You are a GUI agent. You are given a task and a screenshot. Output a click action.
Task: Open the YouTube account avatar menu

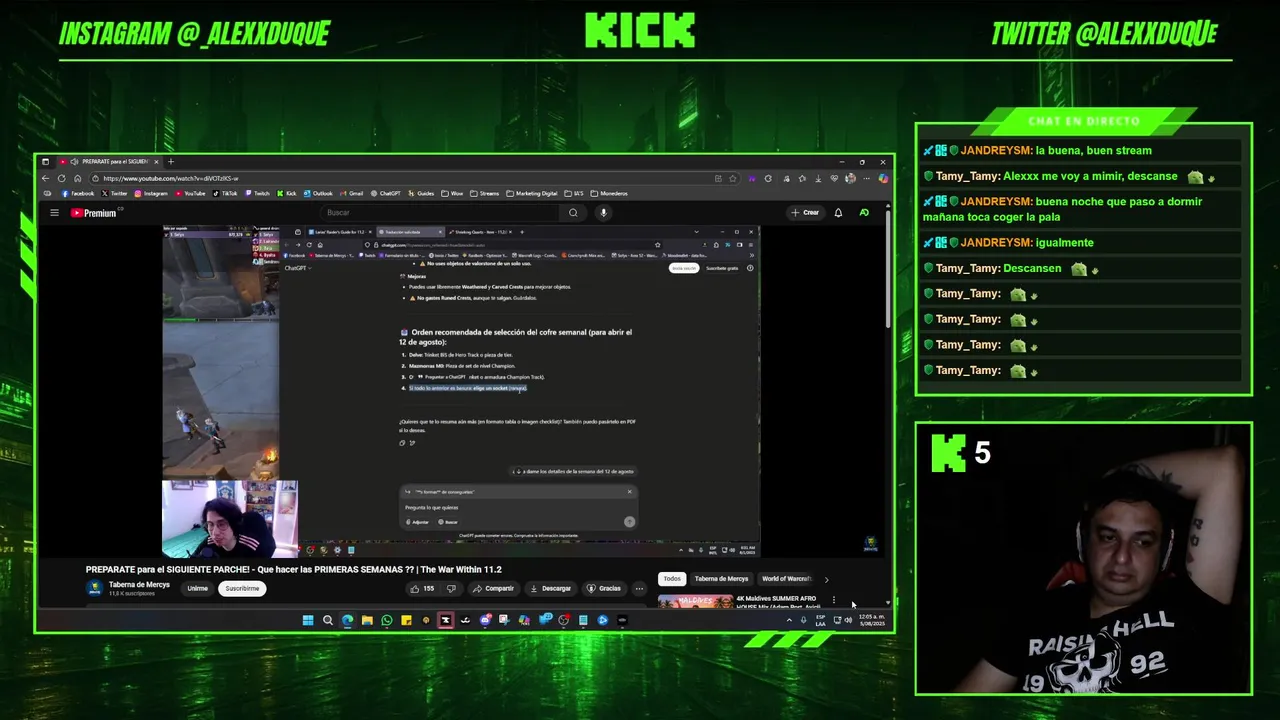864,212
